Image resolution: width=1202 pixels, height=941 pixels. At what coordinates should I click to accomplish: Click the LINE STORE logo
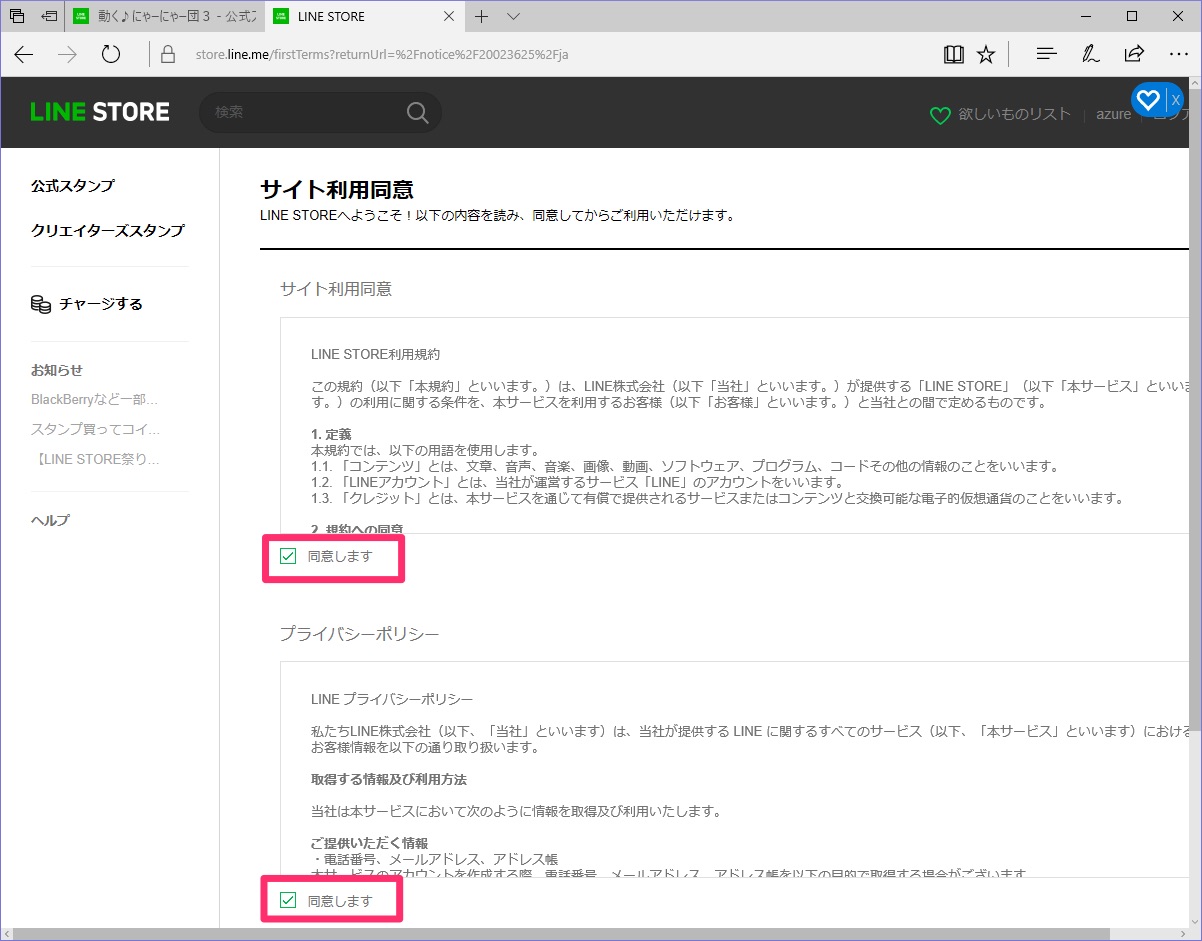tap(100, 112)
